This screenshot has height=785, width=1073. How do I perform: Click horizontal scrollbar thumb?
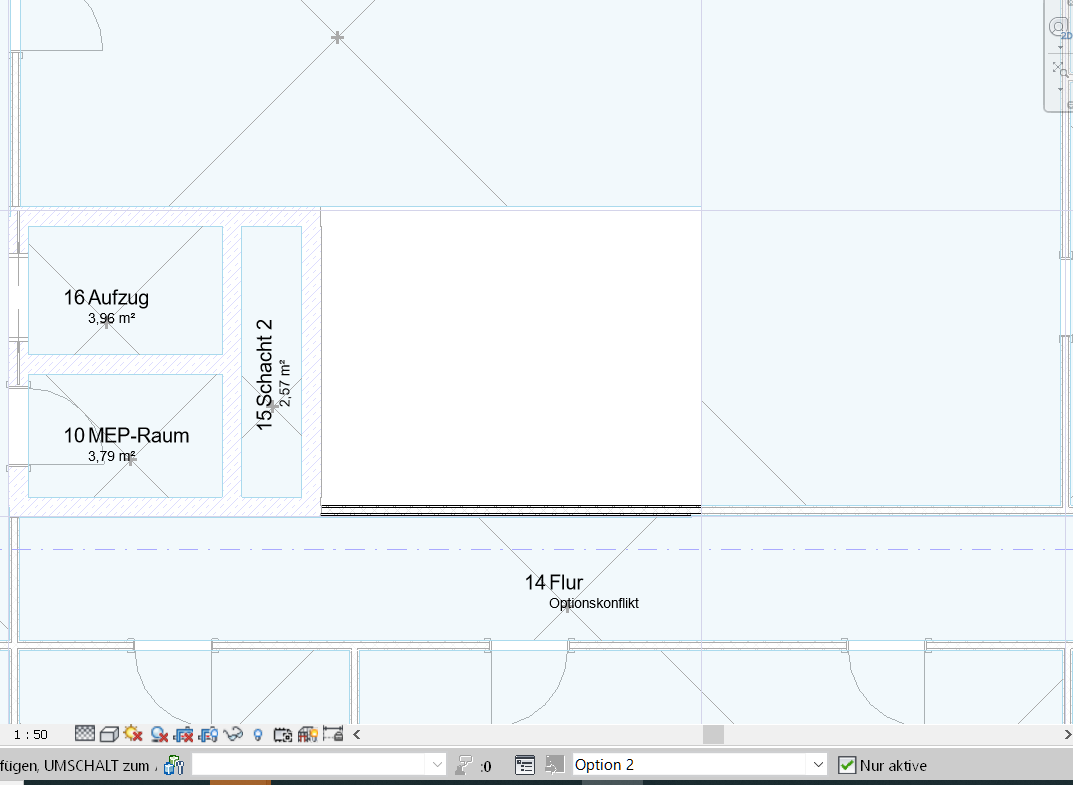(712, 734)
